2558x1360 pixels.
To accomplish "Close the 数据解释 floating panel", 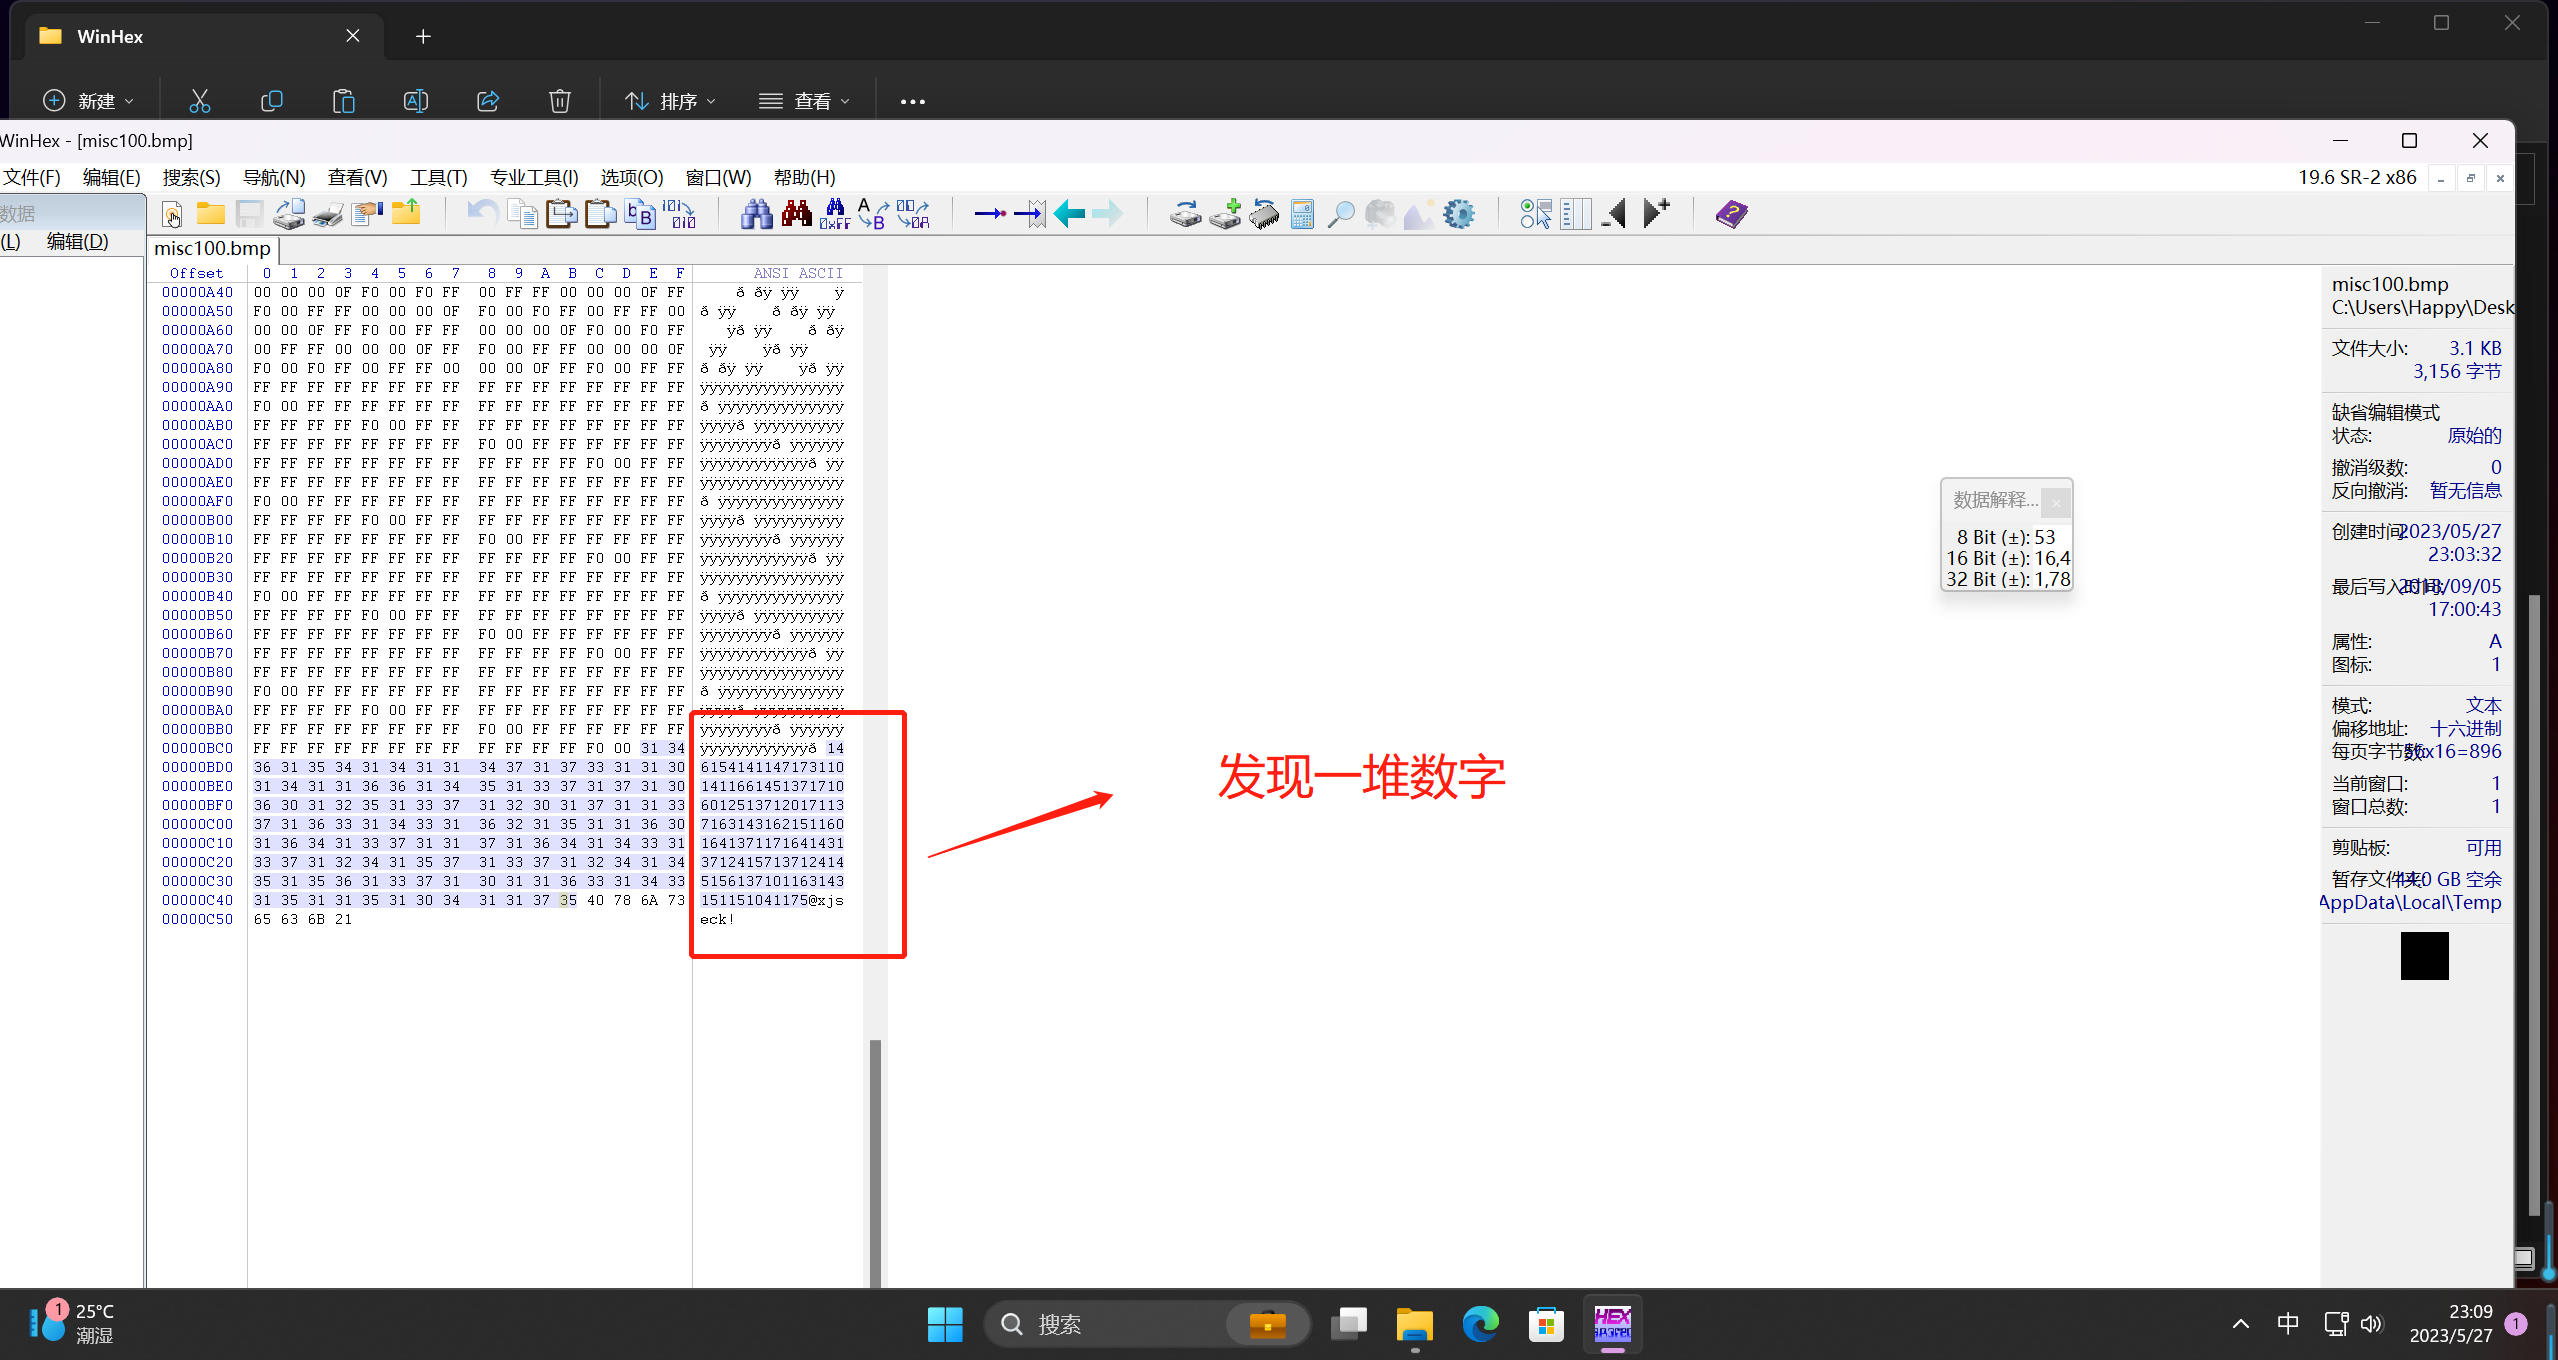I will pyautogui.click(x=2056, y=501).
